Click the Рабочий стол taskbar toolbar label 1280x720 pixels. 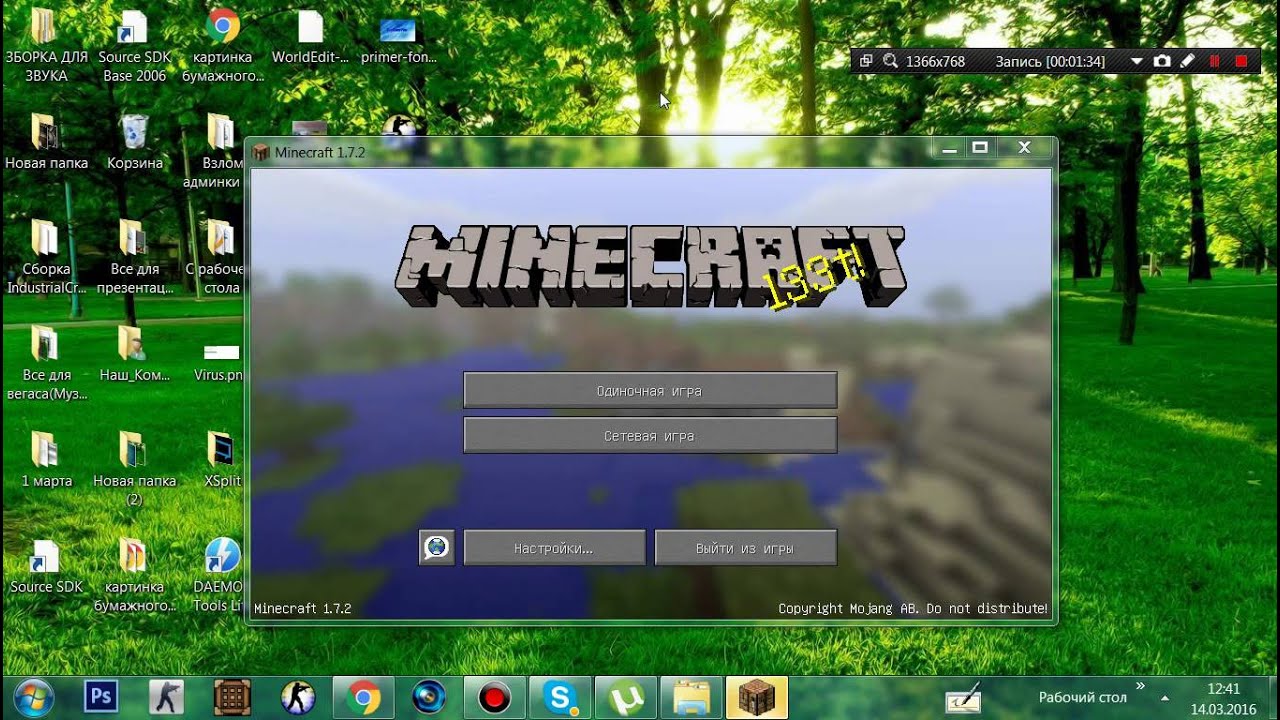point(1082,697)
